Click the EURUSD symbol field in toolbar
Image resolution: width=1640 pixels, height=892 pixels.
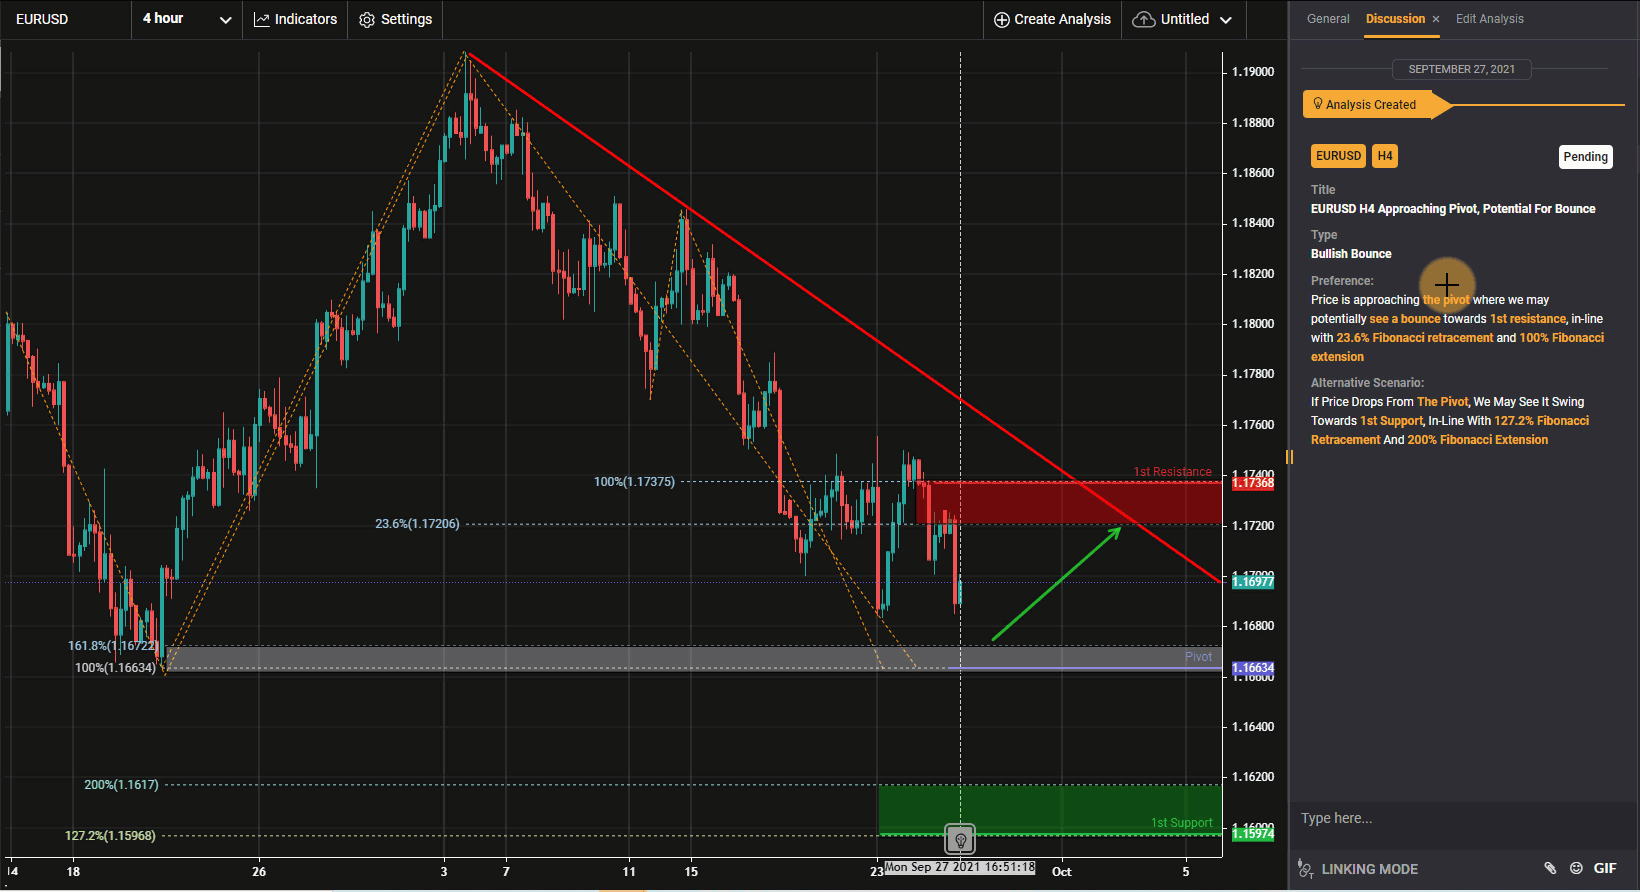[66, 19]
